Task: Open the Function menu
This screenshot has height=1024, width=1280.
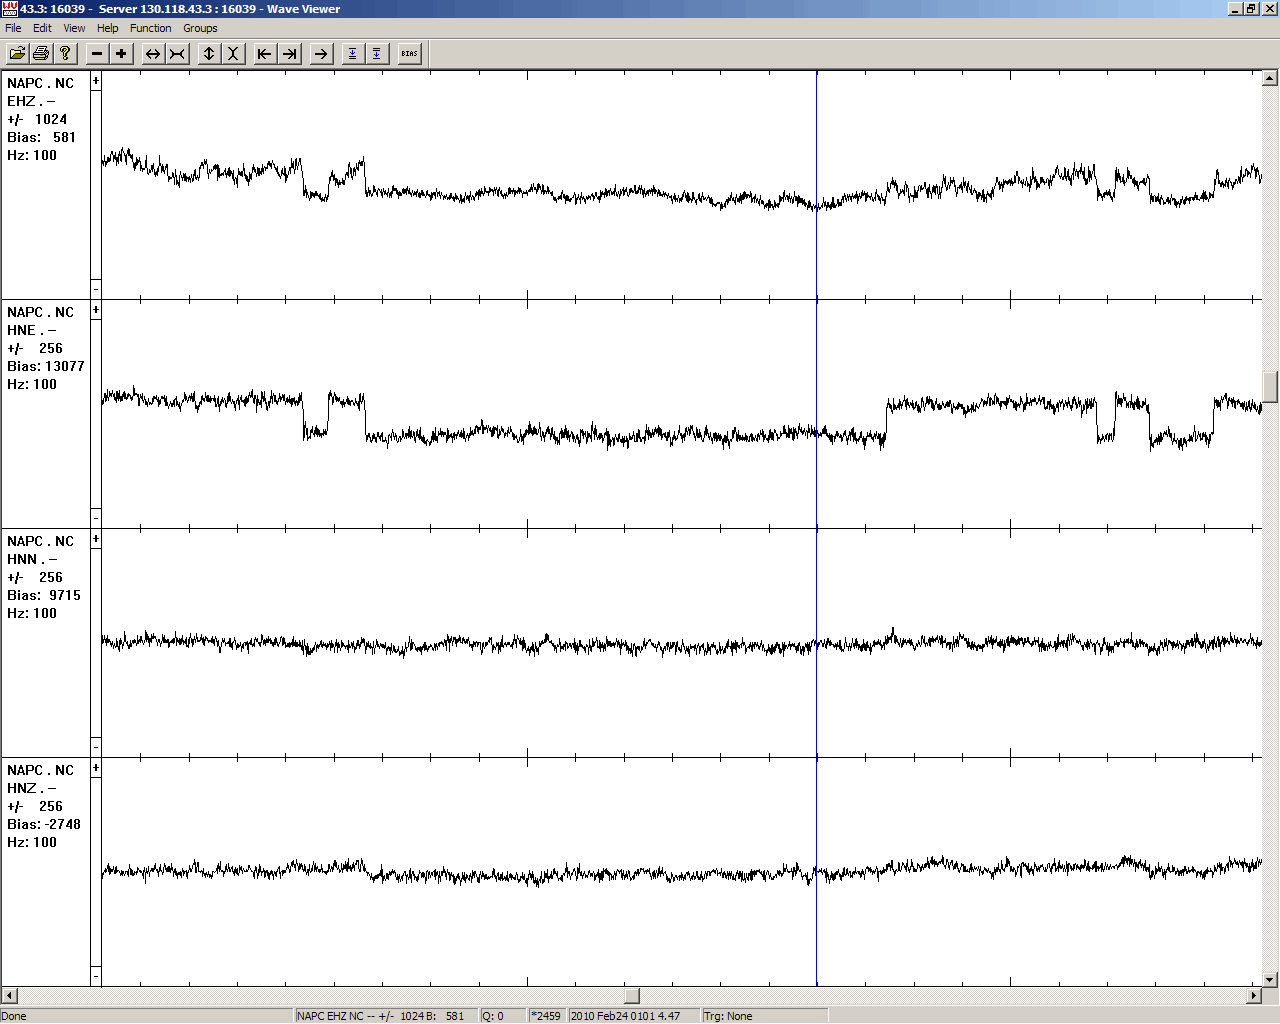Action: coord(150,28)
